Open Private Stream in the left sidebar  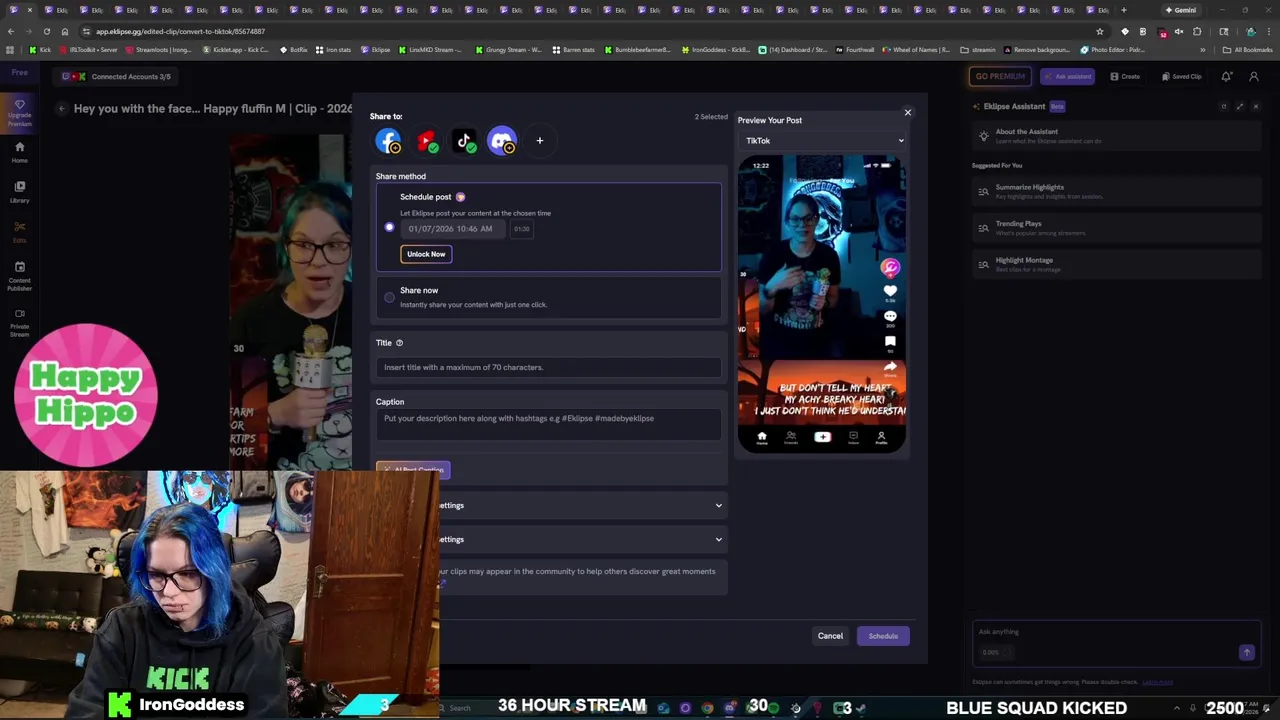click(x=19, y=322)
